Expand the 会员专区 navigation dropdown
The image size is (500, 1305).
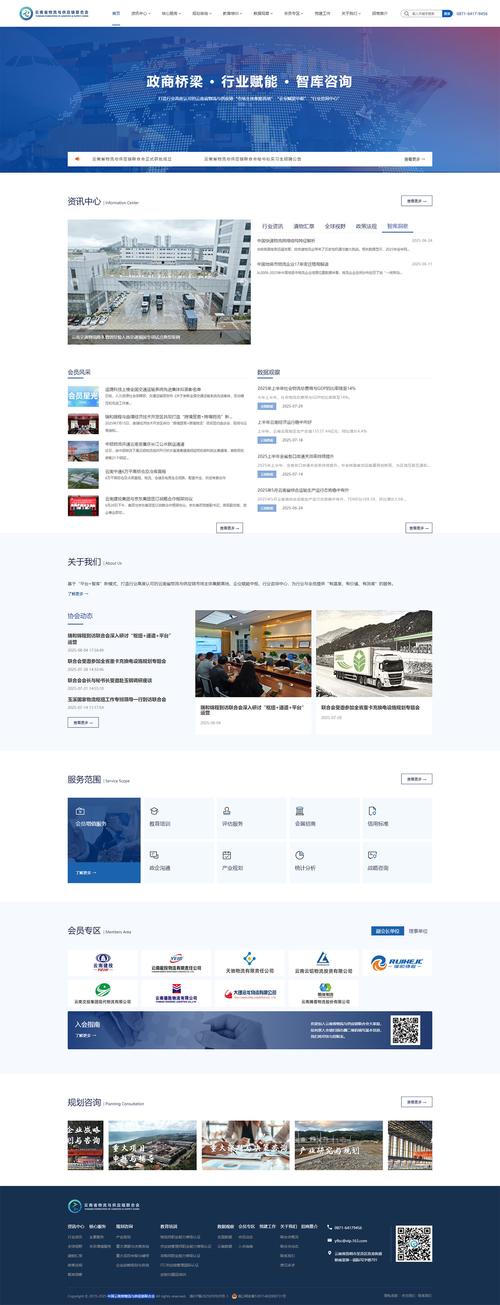(x=292, y=14)
